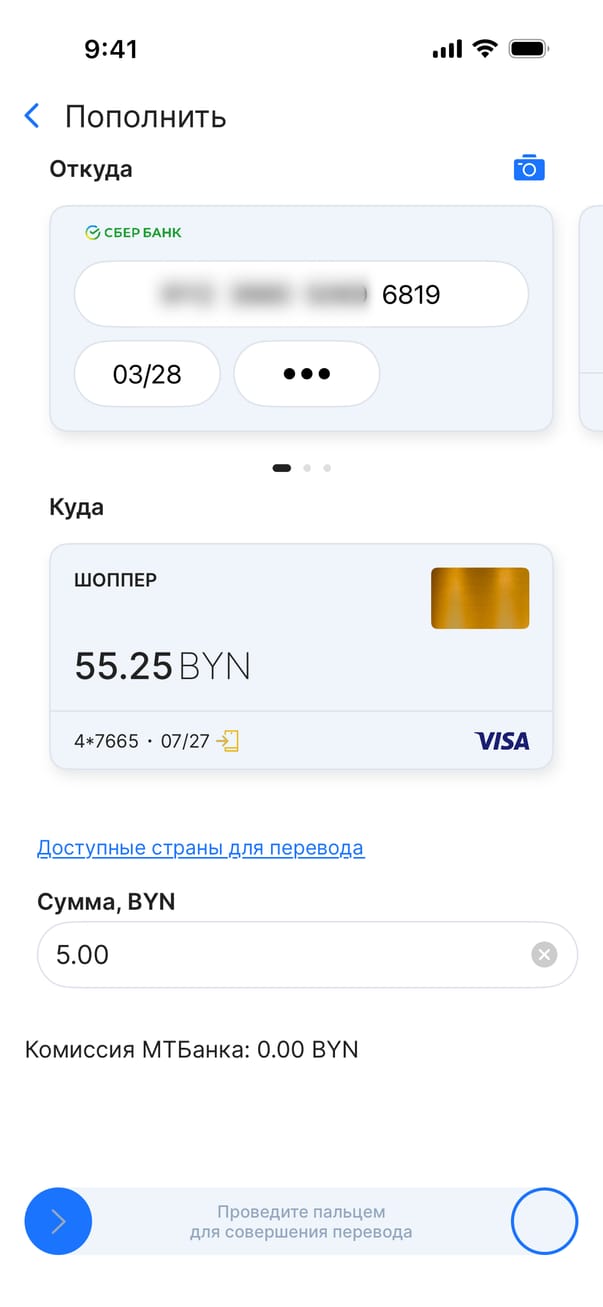Tap the blue arrow swipe handle
Viewport: 603px width, 1307px height.
pyautogui.click(x=58, y=1221)
